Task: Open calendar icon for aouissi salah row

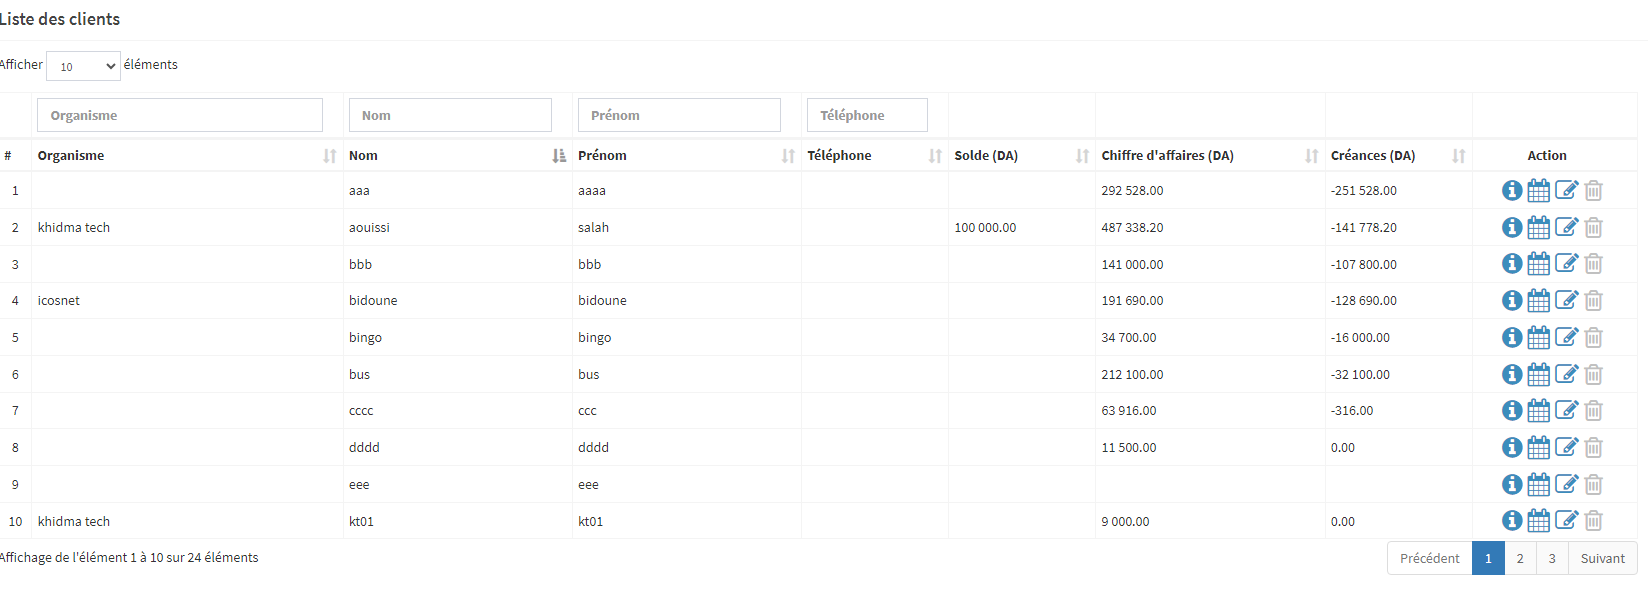Action: pos(1539,228)
